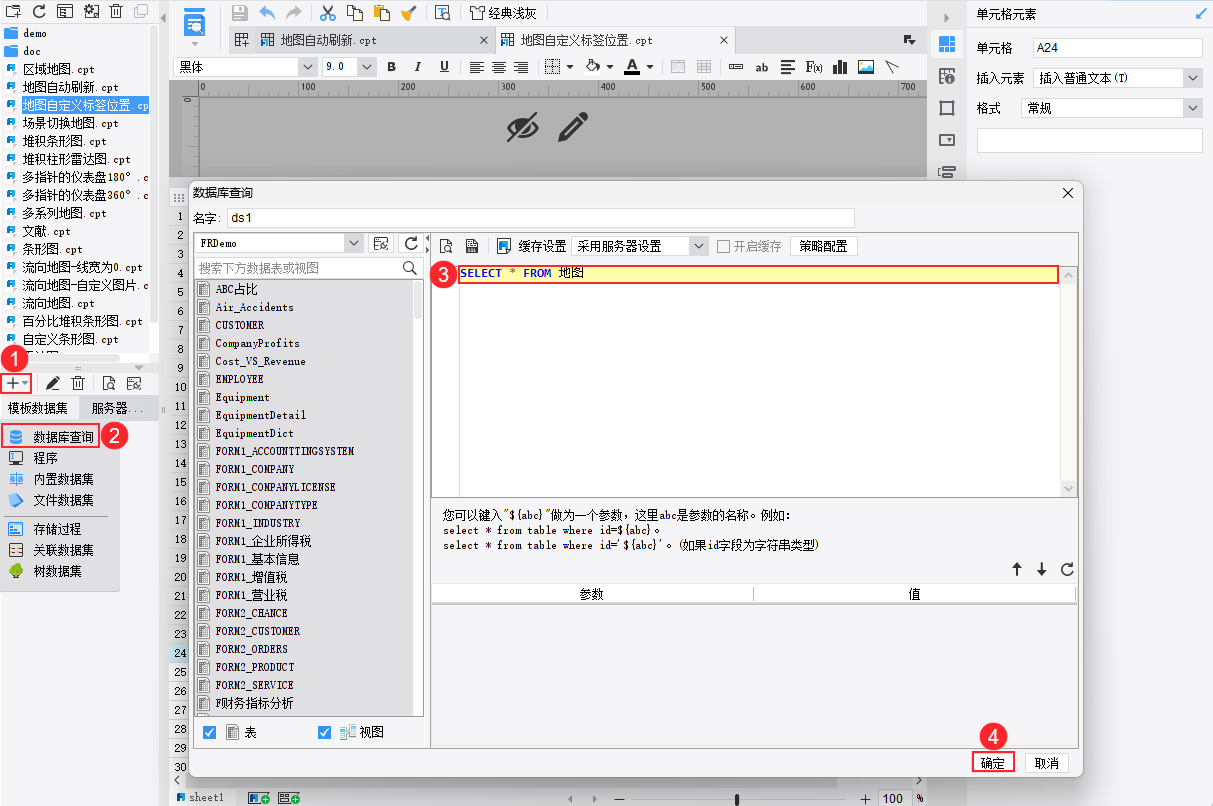Move parameter up with the up arrow
The height and width of the screenshot is (806, 1213).
1017,569
